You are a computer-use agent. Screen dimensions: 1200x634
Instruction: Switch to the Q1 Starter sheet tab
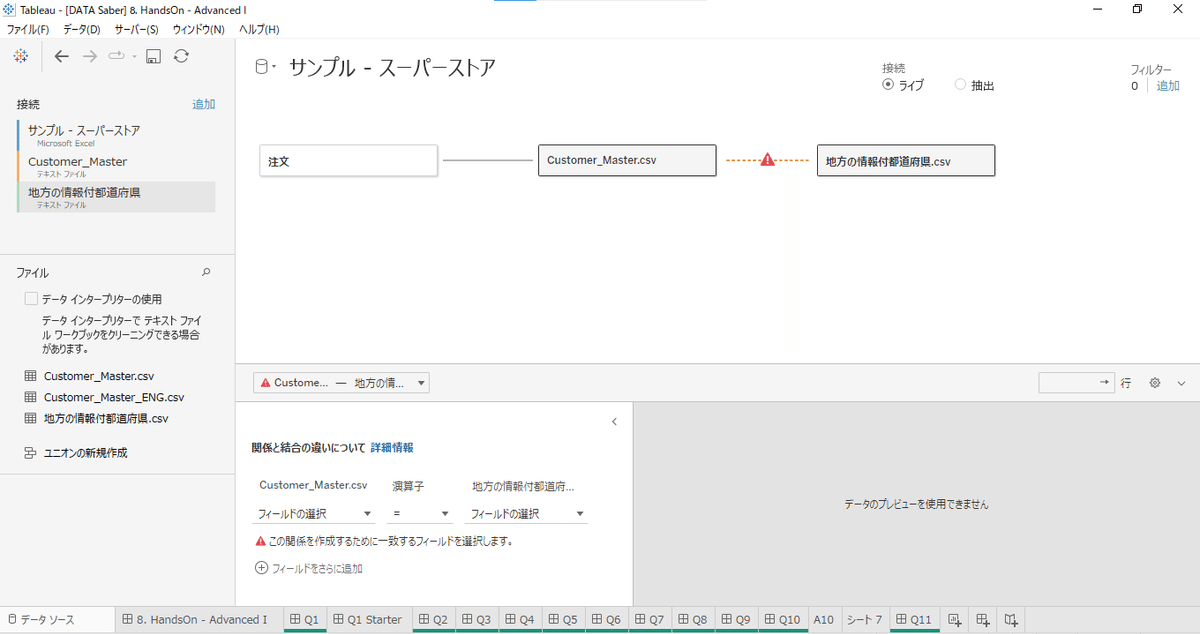point(367,620)
